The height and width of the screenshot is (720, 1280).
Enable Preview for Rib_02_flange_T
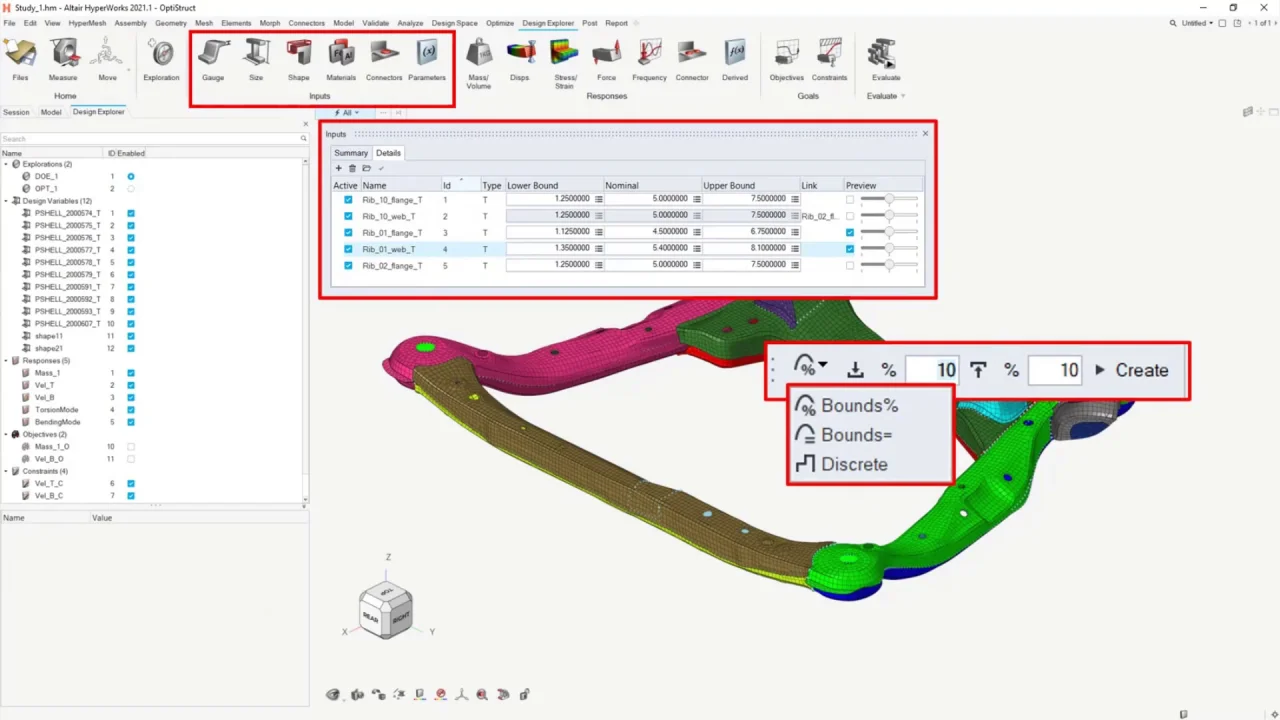tap(850, 266)
